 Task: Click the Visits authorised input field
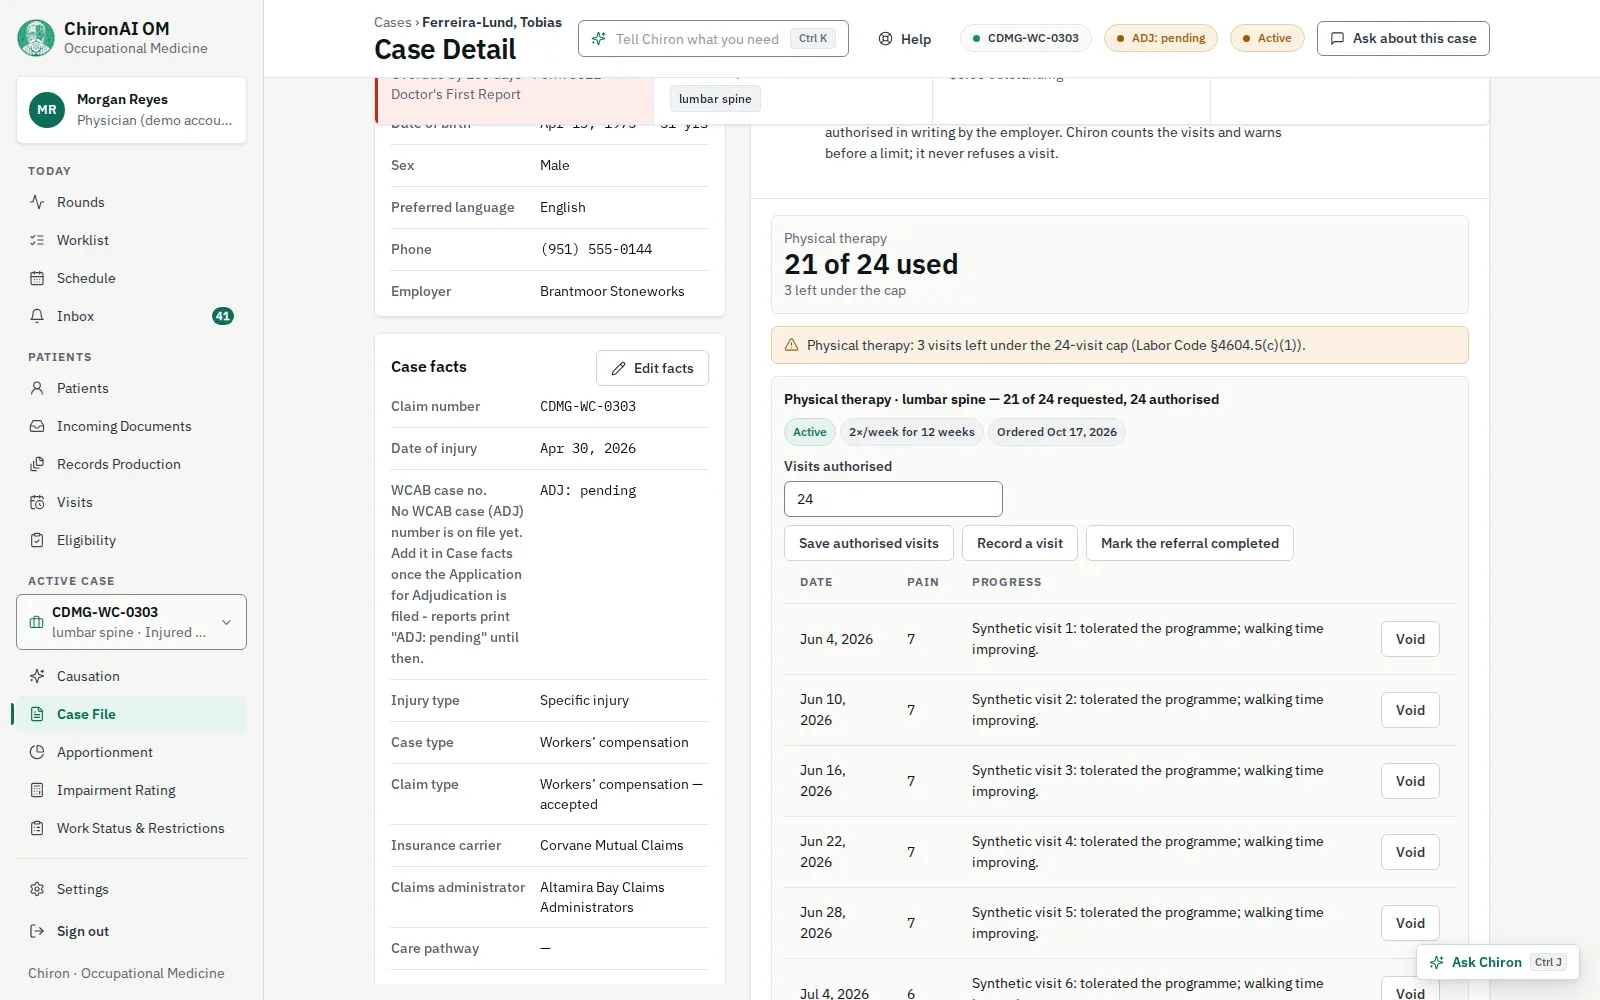[893, 499]
